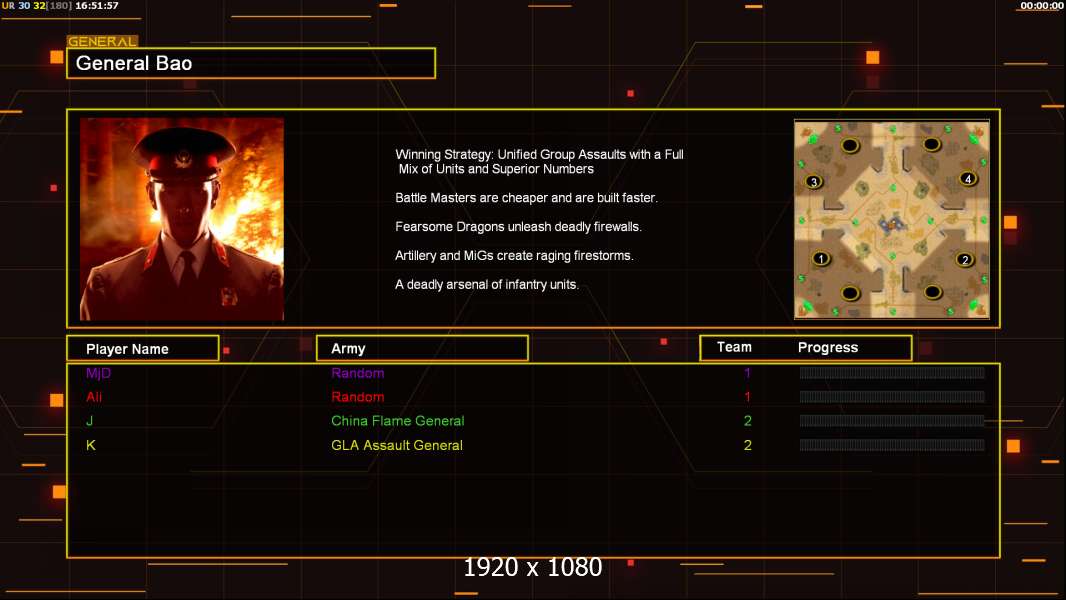
Task: Click the Team header label
Action: coord(734,347)
